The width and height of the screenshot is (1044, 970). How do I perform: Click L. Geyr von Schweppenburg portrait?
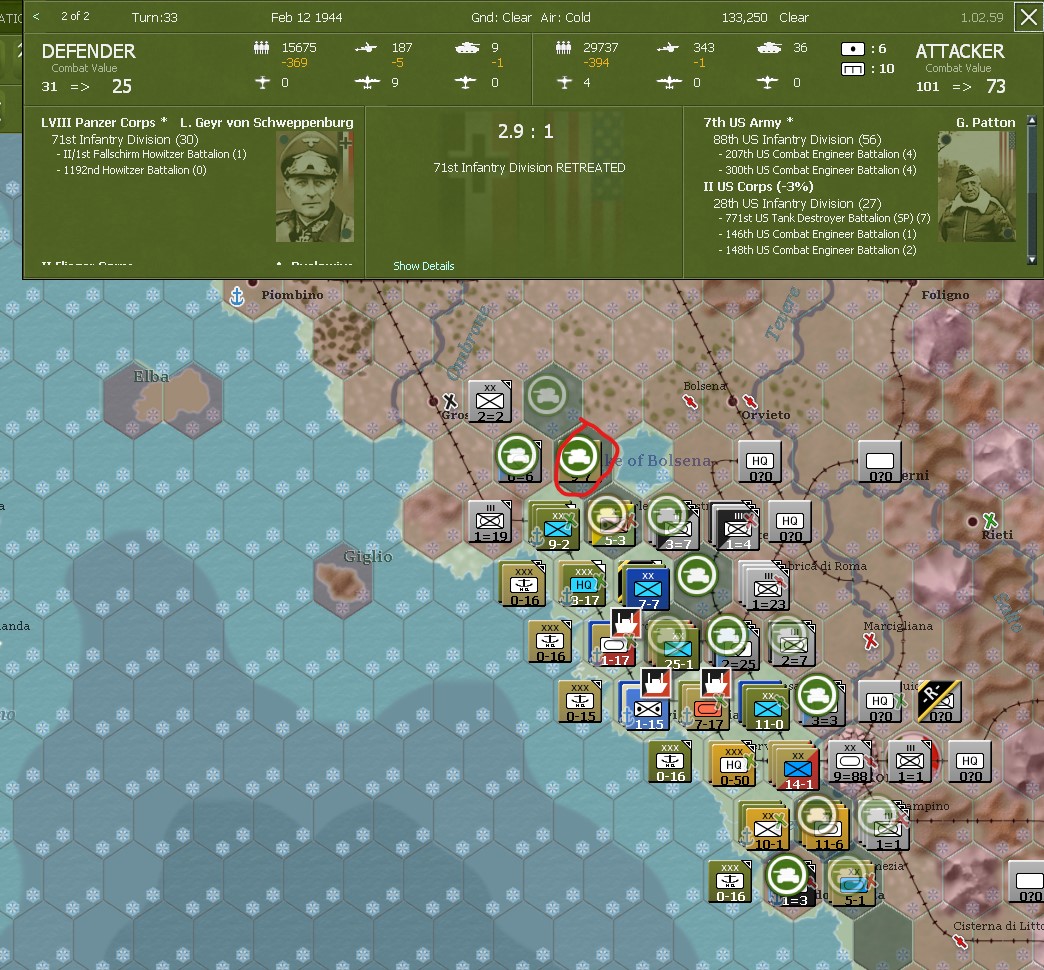click(314, 187)
